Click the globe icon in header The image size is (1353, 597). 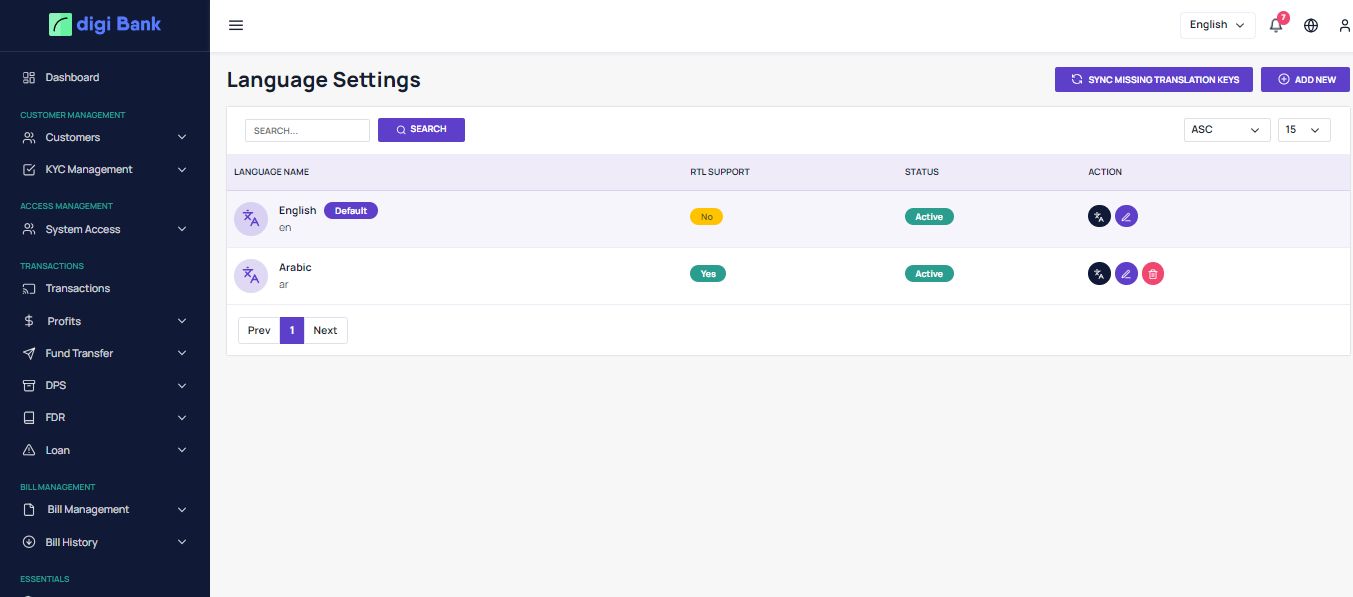click(x=1311, y=25)
